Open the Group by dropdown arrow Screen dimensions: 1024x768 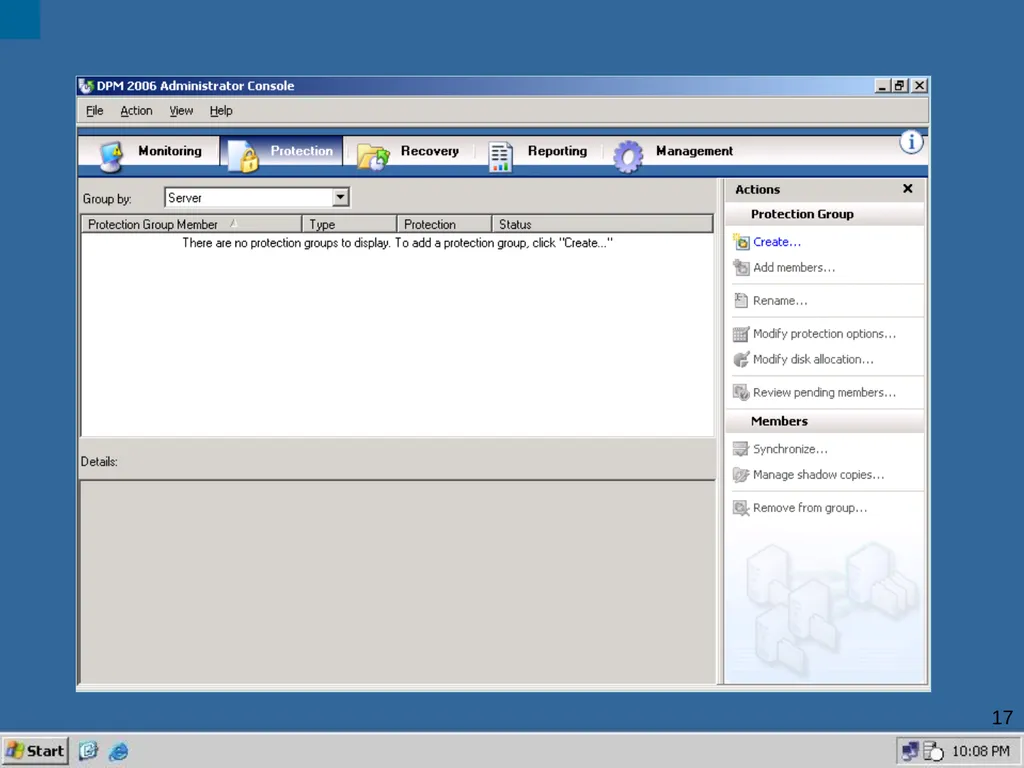click(340, 197)
